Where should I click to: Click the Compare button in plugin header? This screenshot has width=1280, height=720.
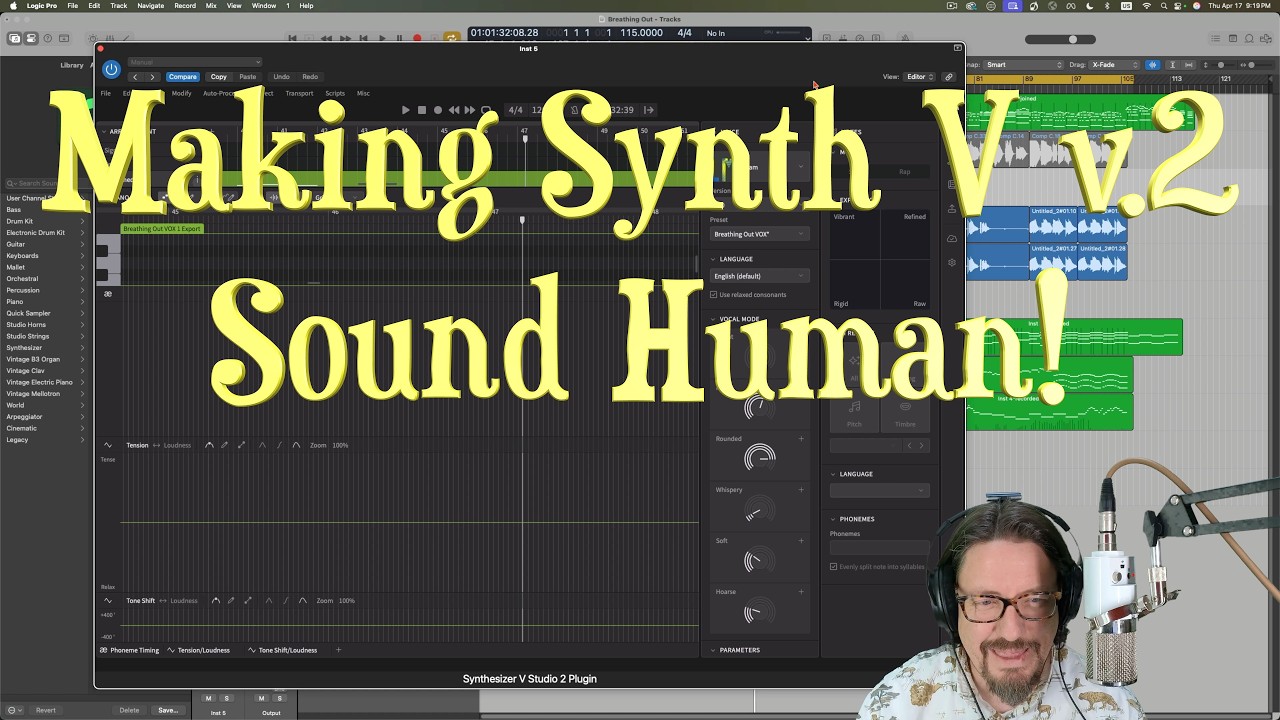(182, 77)
